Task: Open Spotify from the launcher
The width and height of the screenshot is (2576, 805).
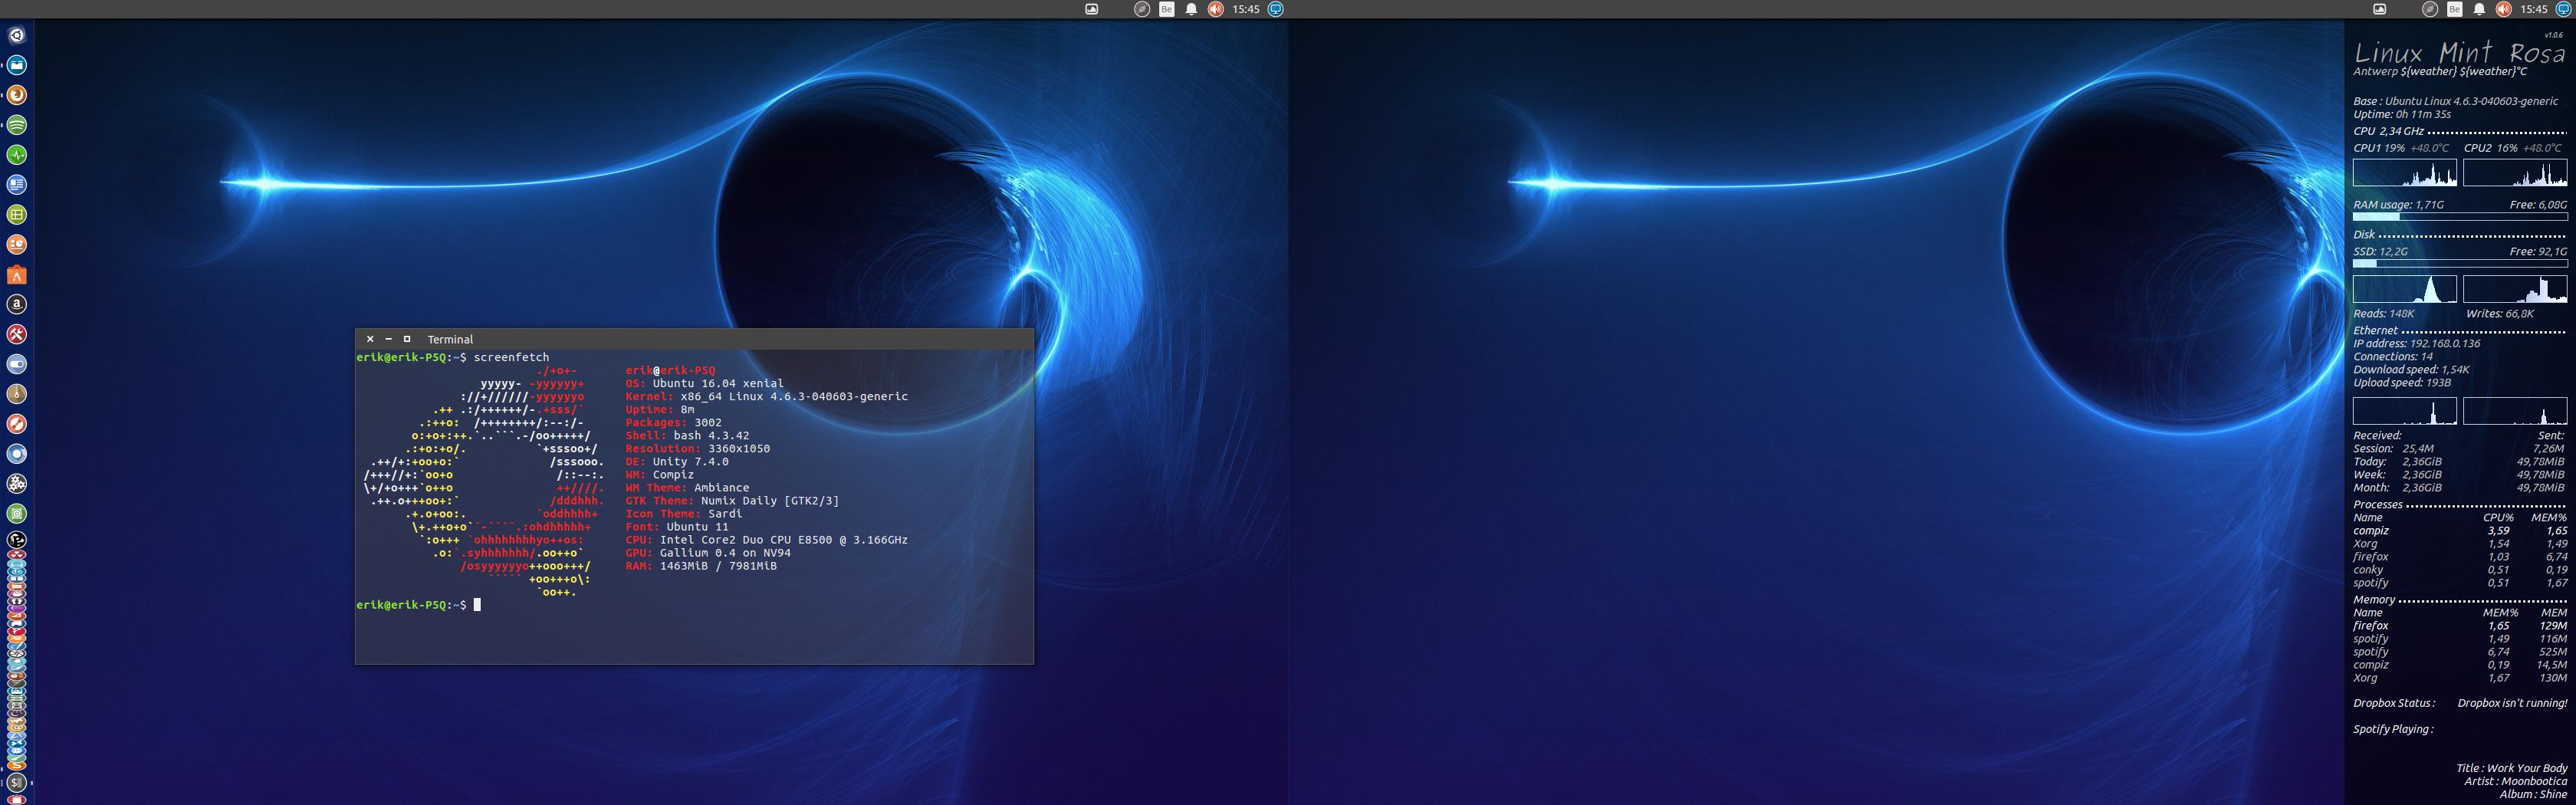Action: coord(17,126)
